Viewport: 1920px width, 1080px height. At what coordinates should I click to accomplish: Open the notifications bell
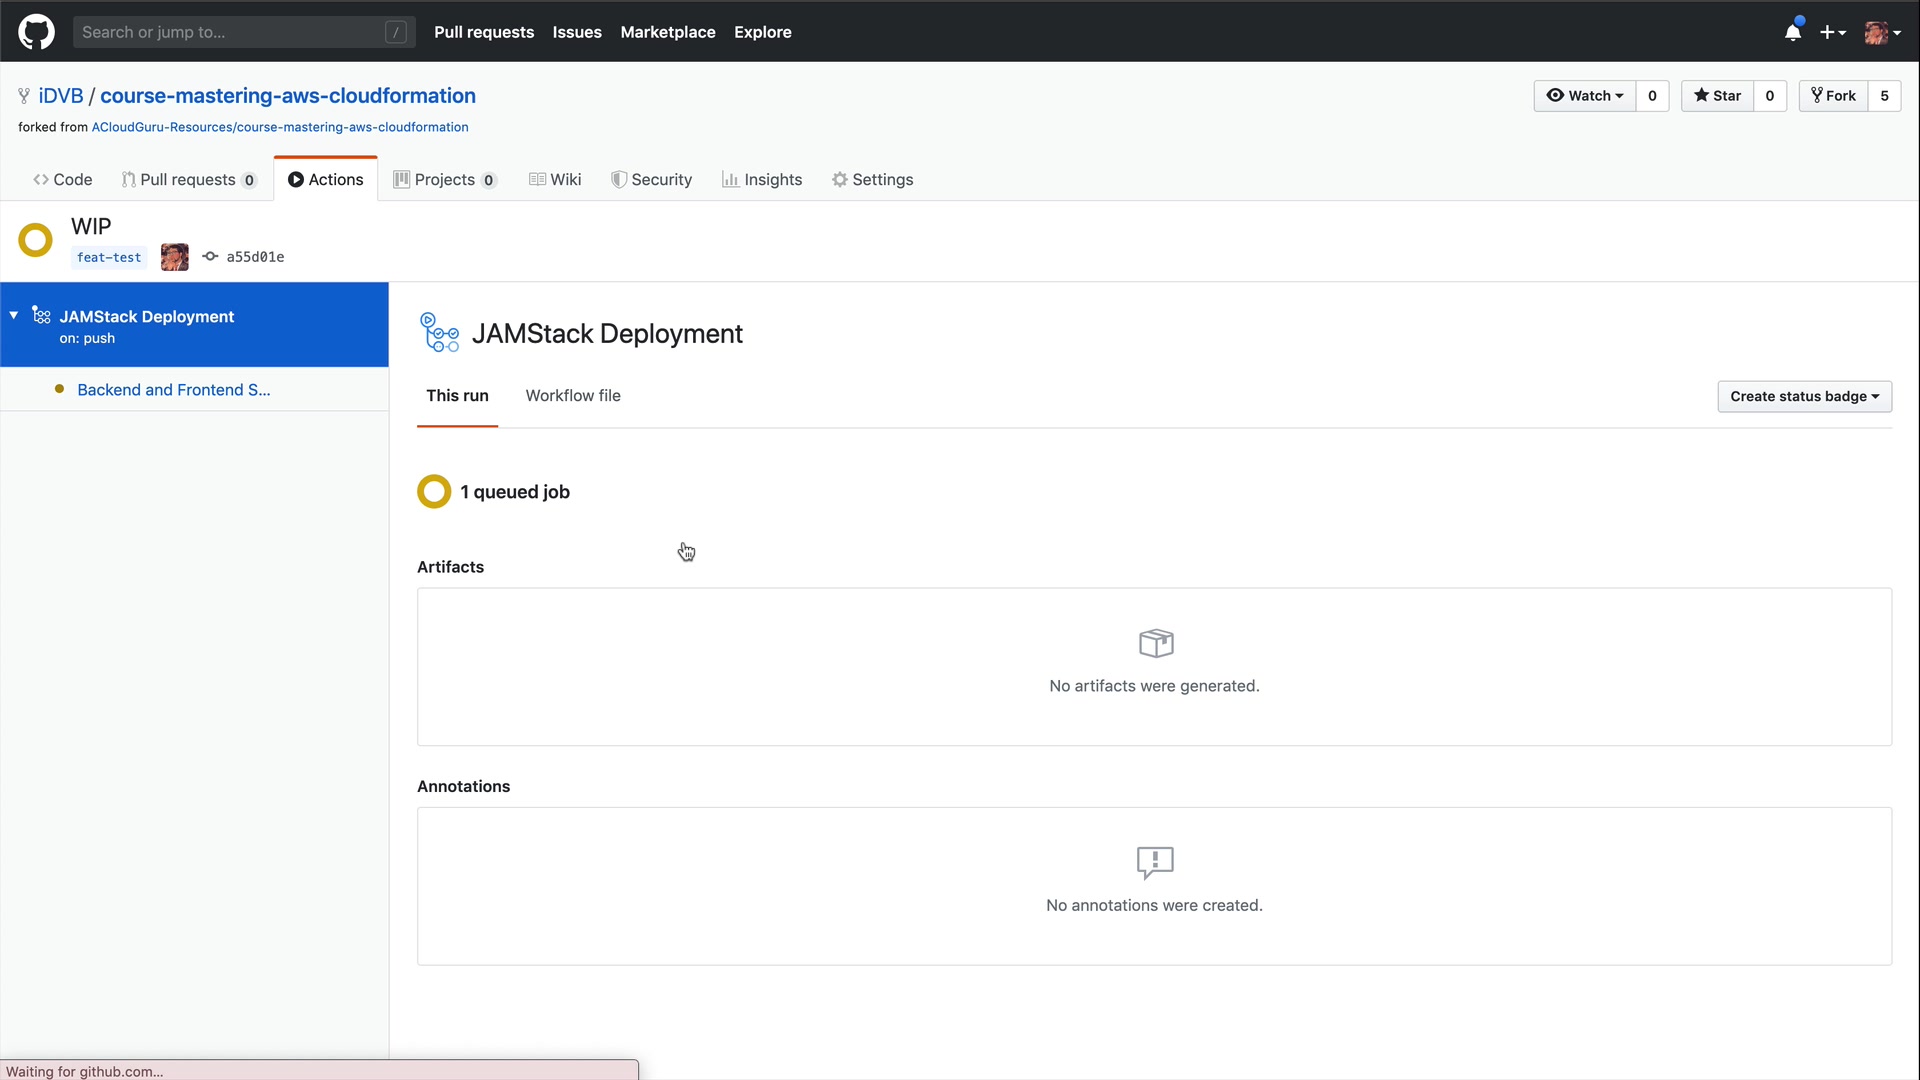click(x=1793, y=32)
